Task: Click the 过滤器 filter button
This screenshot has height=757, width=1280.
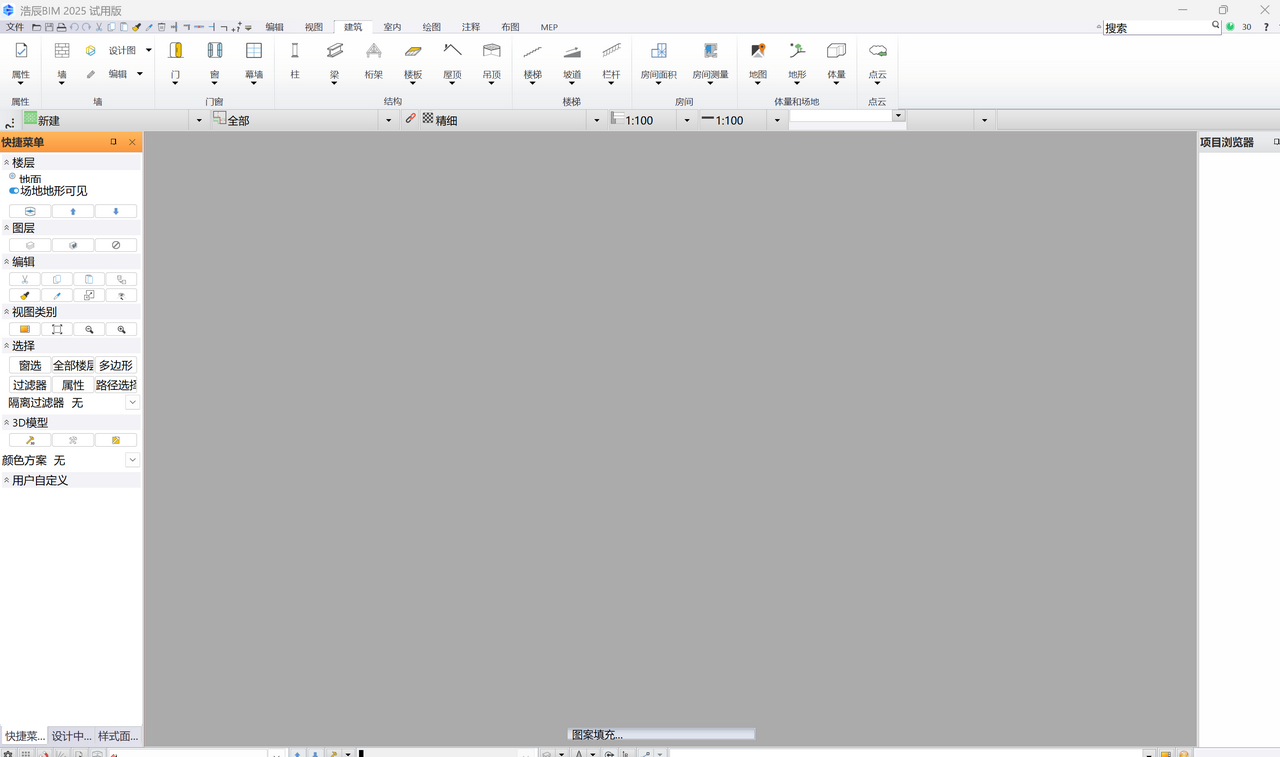Action: 30,385
